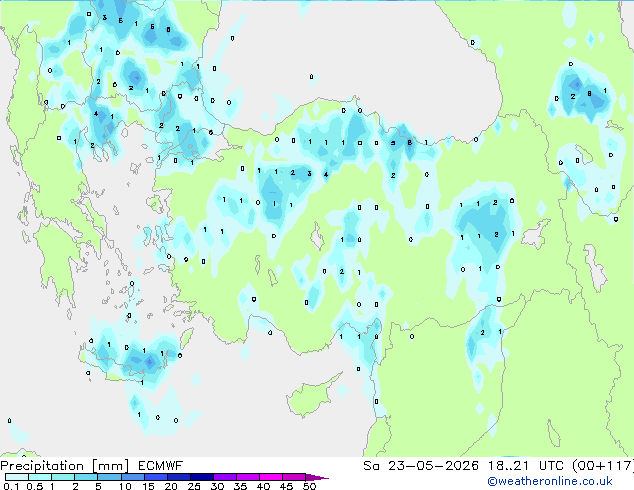Click the 20–25 mm legend swatch
Screen dimensions: 634x490
point(178,477)
